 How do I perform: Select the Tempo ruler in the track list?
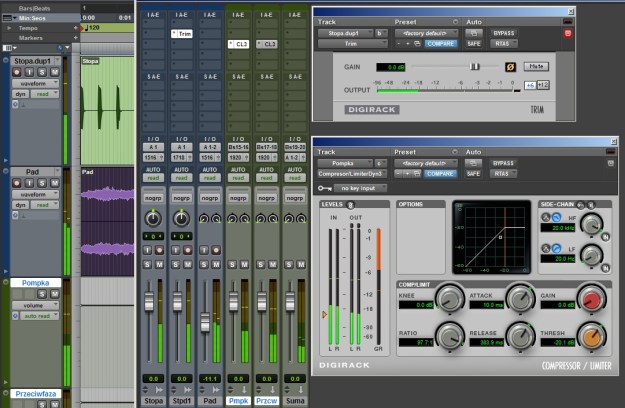(26, 28)
